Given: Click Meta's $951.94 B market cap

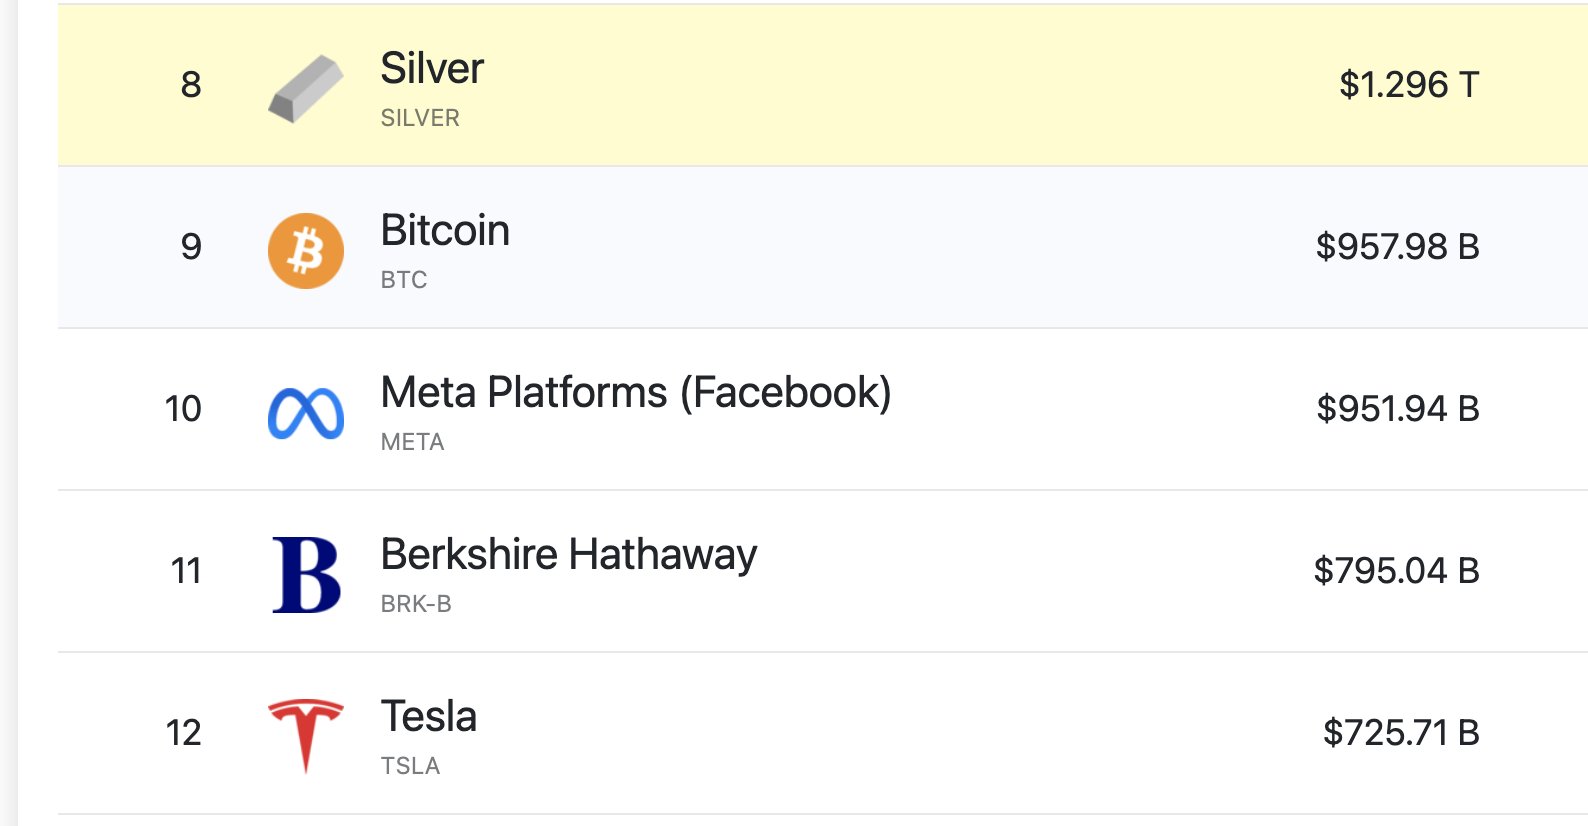Looking at the screenshot, I should tap(1398, 409).
